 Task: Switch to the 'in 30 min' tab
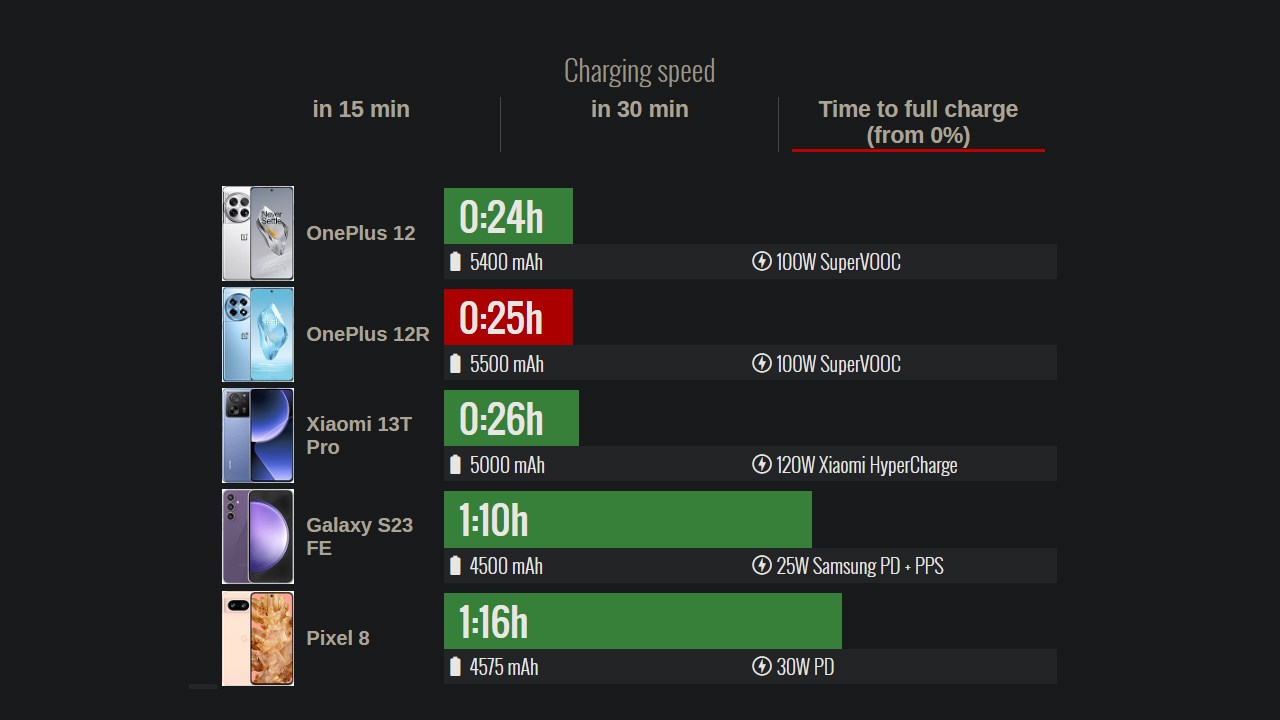pos(639,110)
